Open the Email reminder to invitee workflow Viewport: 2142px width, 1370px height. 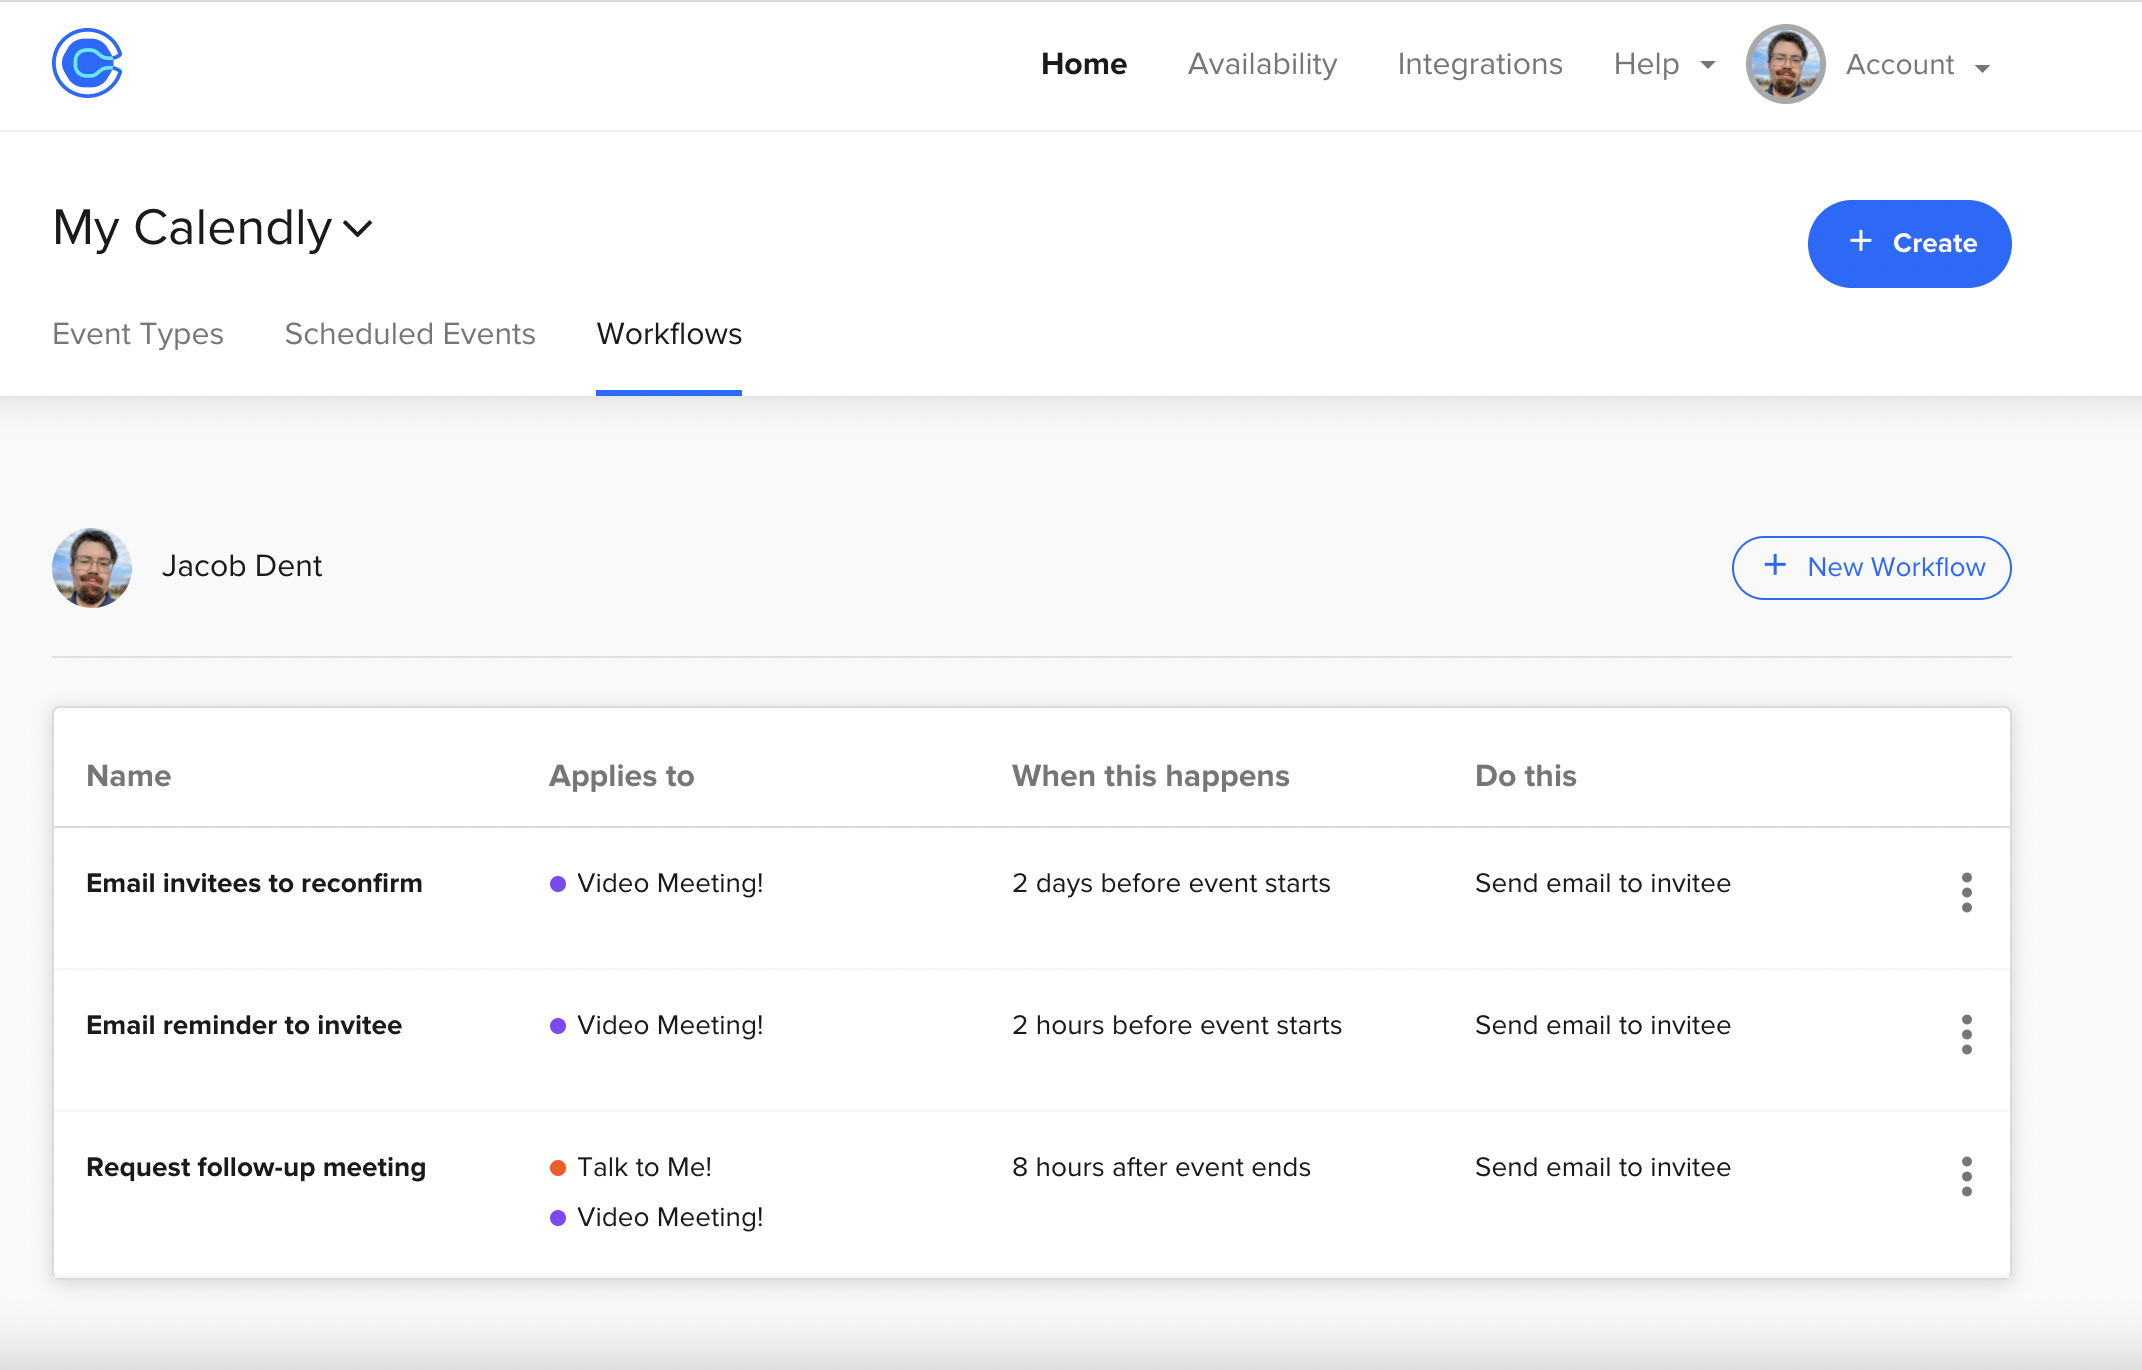244,1025
